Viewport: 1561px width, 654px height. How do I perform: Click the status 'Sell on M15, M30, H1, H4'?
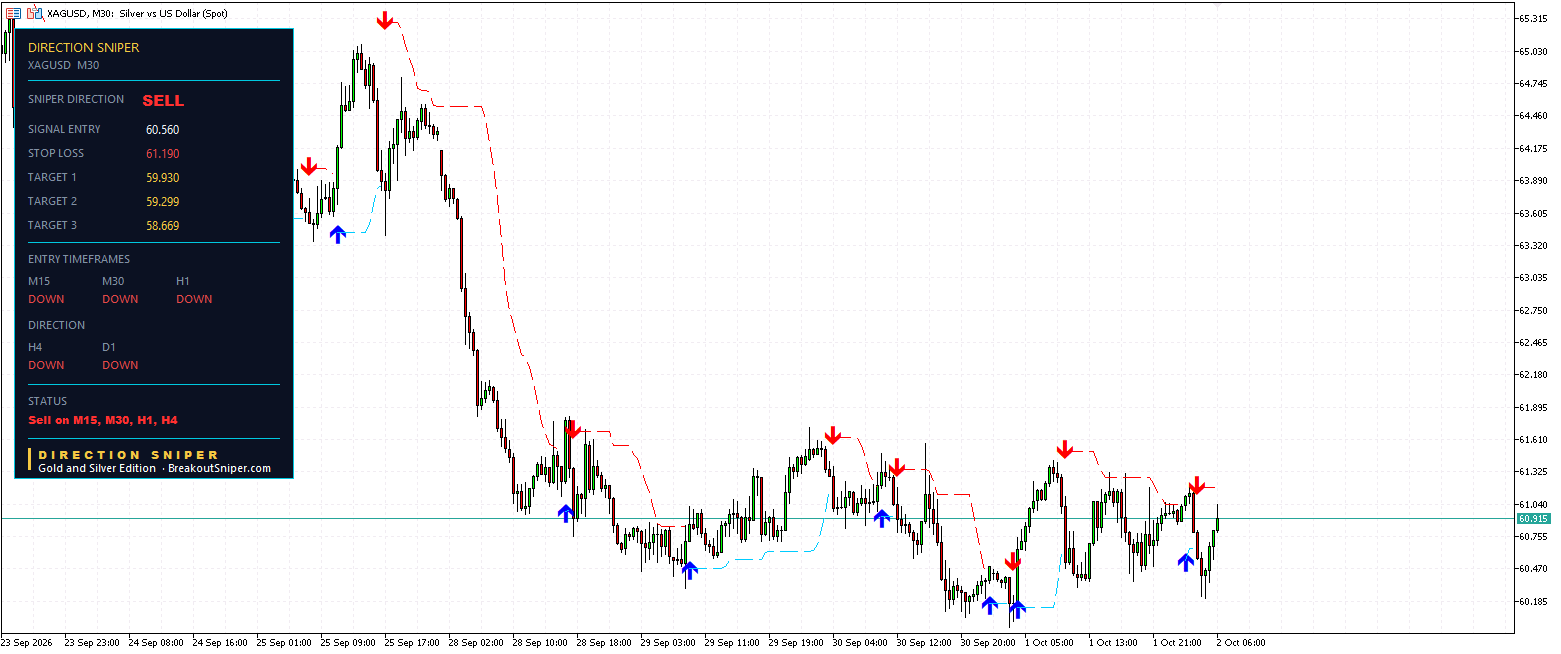[x=103, y=421]
